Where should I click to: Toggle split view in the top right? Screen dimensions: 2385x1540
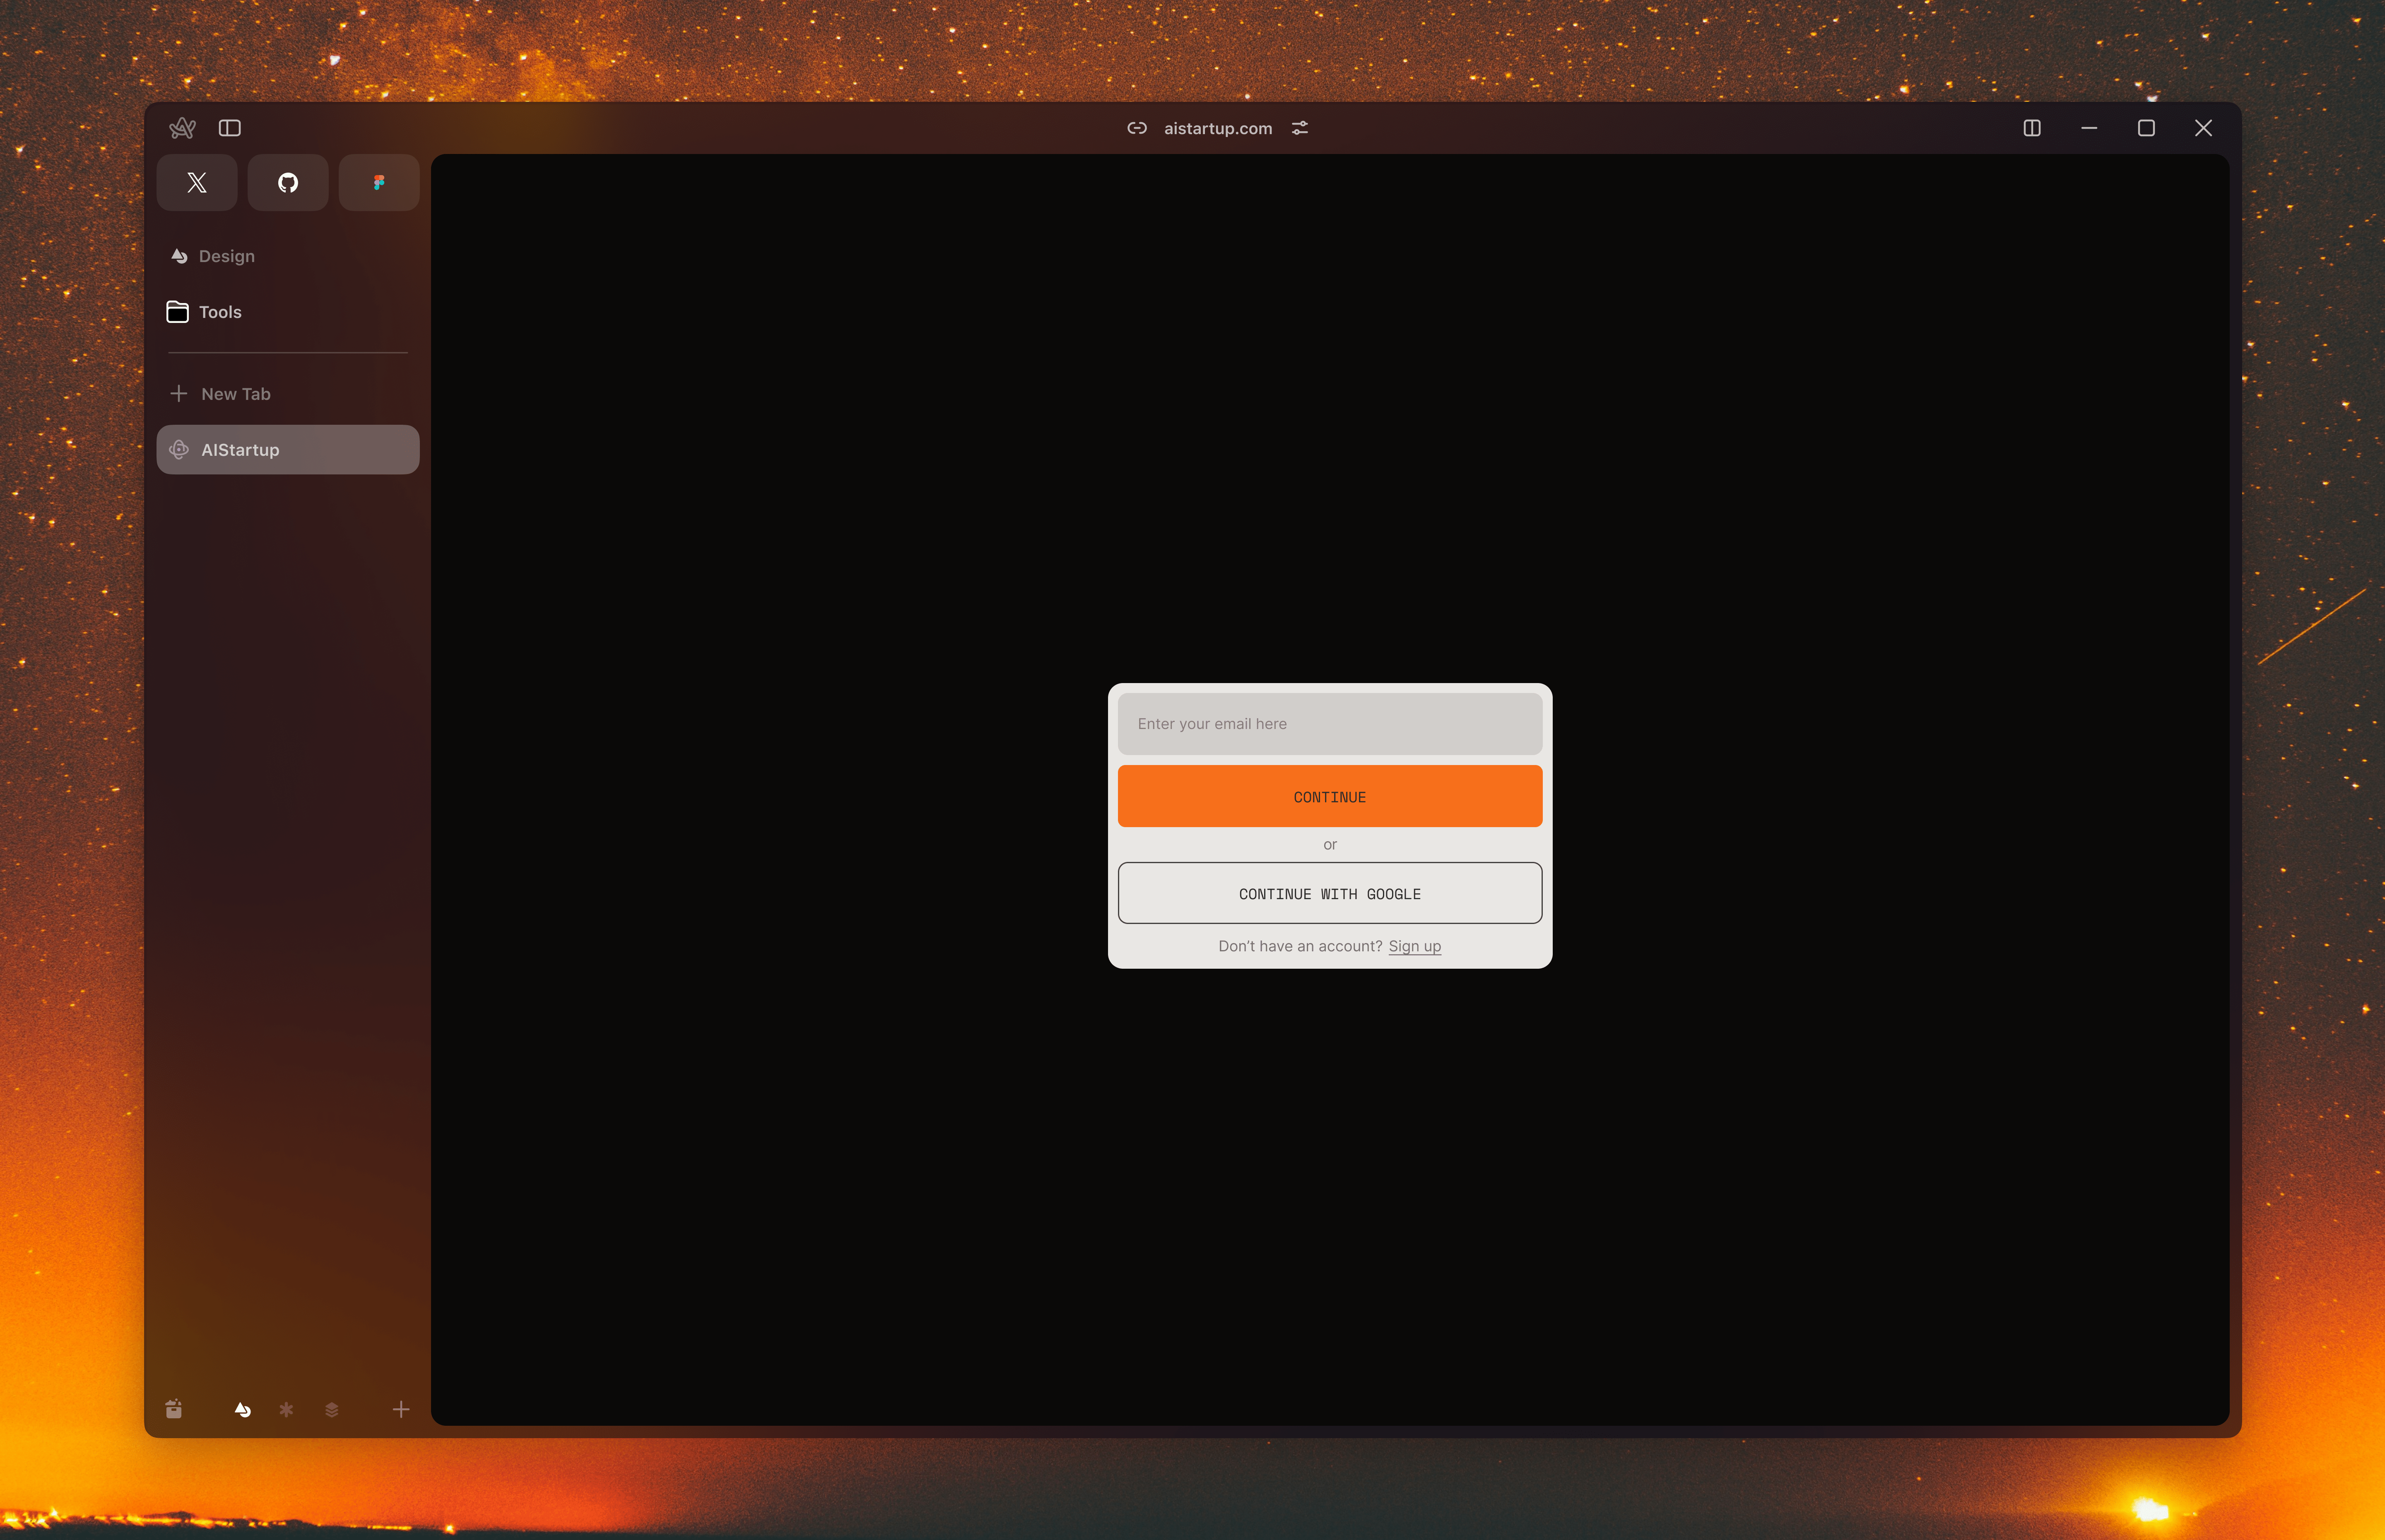pos(2031,128)
